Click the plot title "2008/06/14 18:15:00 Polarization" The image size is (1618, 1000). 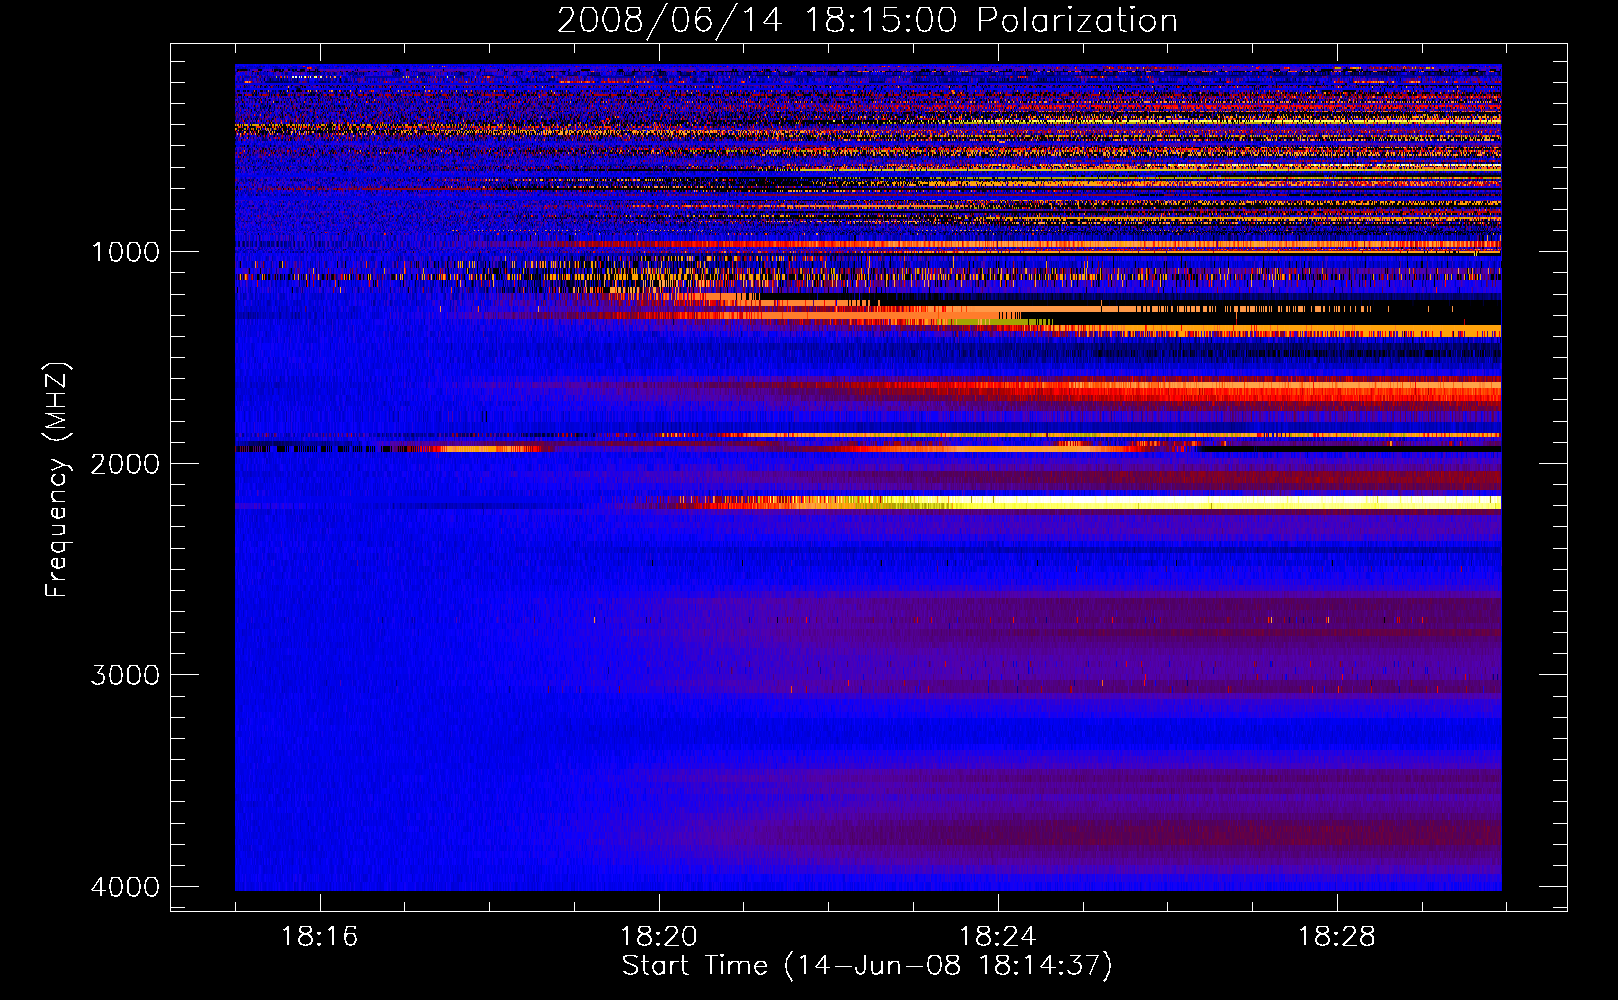tap(867, 20)
